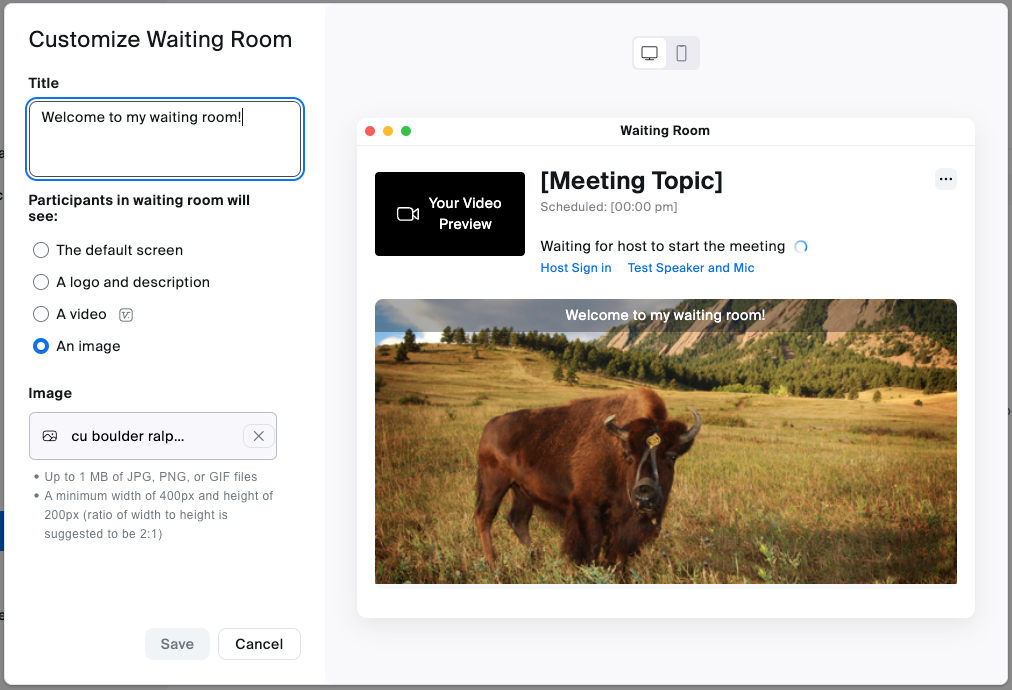Select the An image radio button
Image resolution: width=1012 pixels, height=690 pixels.
pyautogui.click(x=41, y=346)
